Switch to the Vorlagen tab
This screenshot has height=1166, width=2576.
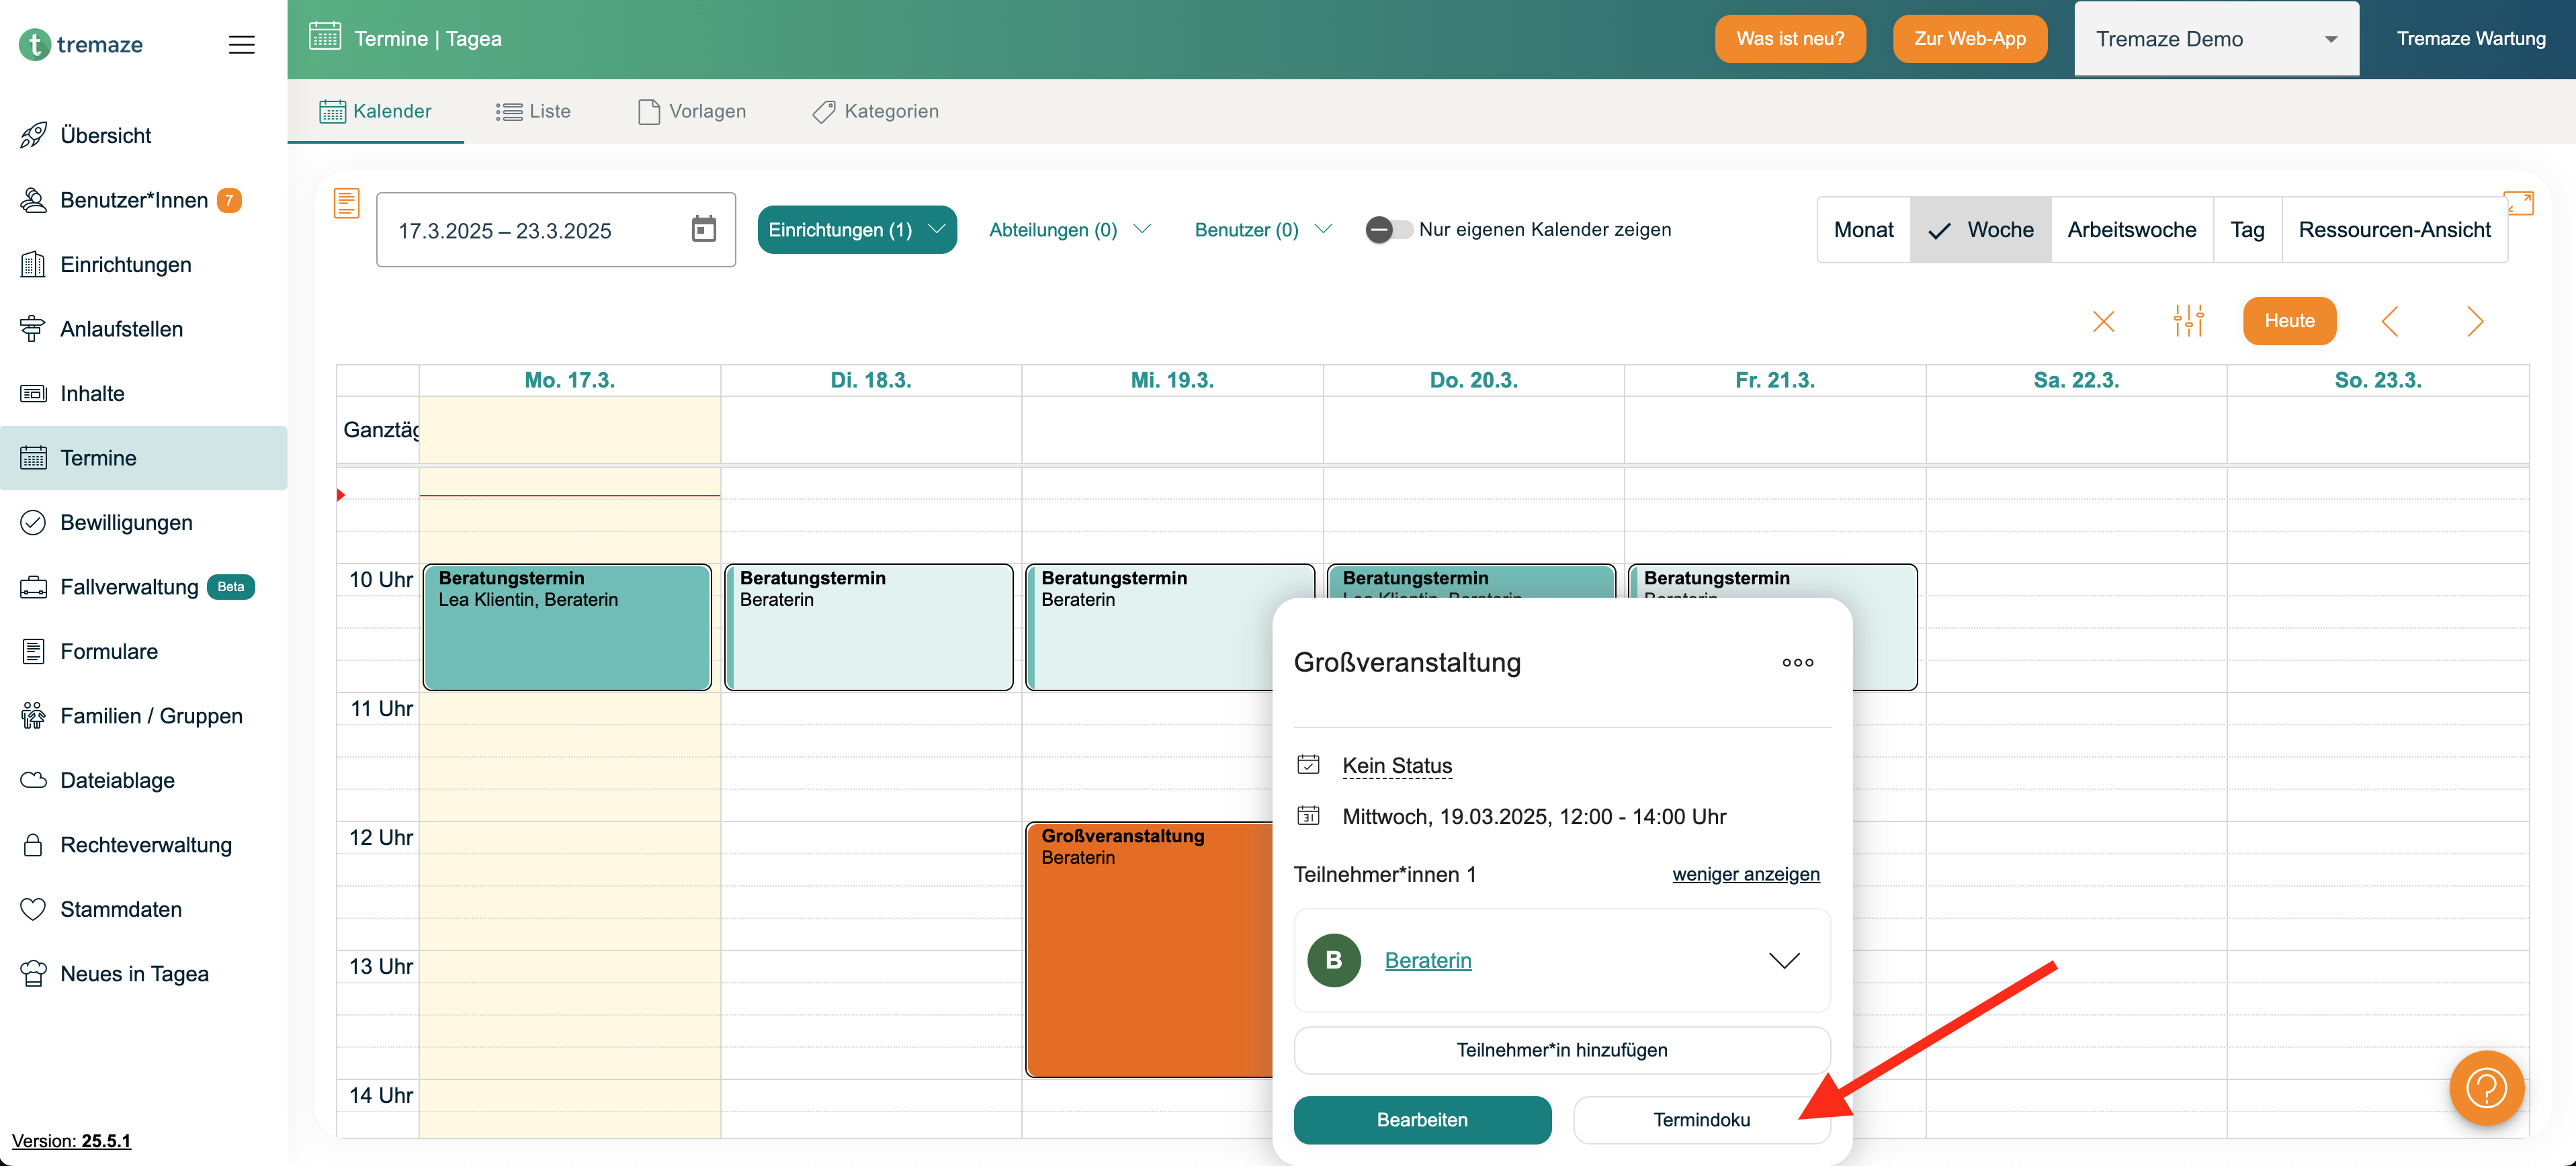[692, 111]
